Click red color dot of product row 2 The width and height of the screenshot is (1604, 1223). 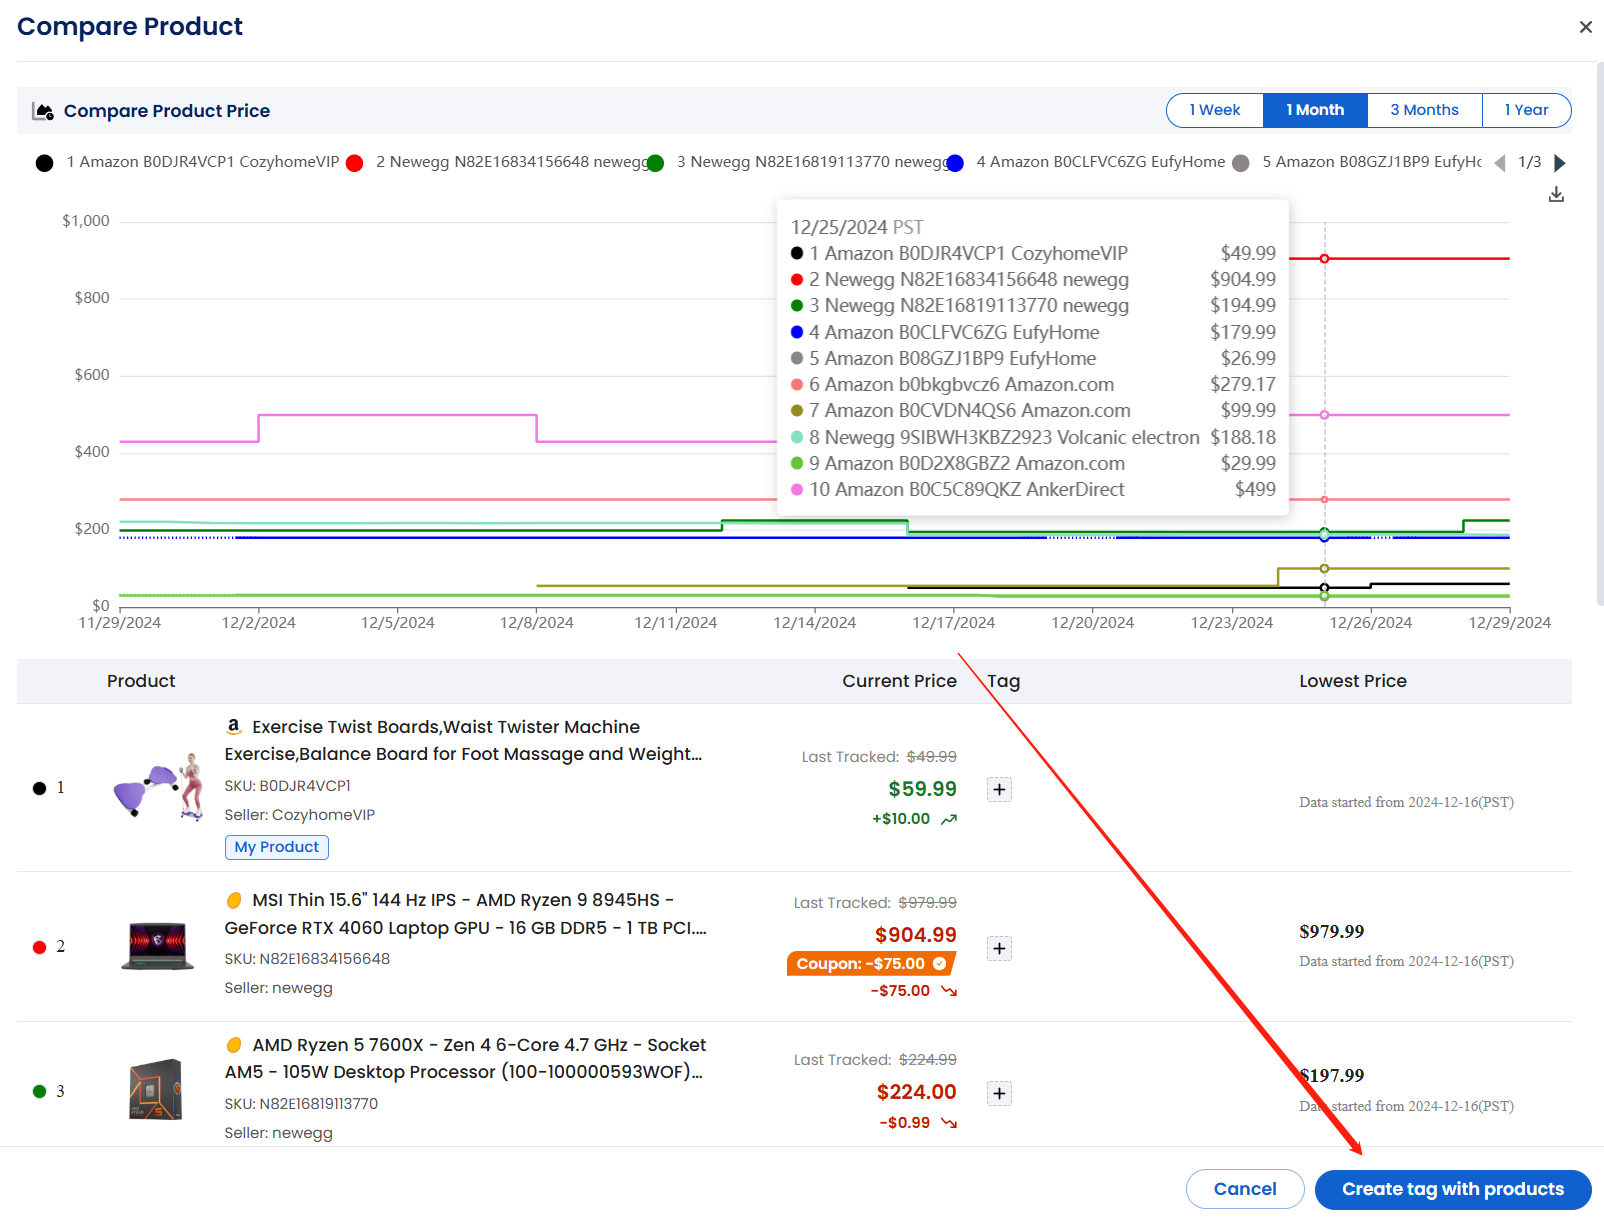tap(40, 947)
